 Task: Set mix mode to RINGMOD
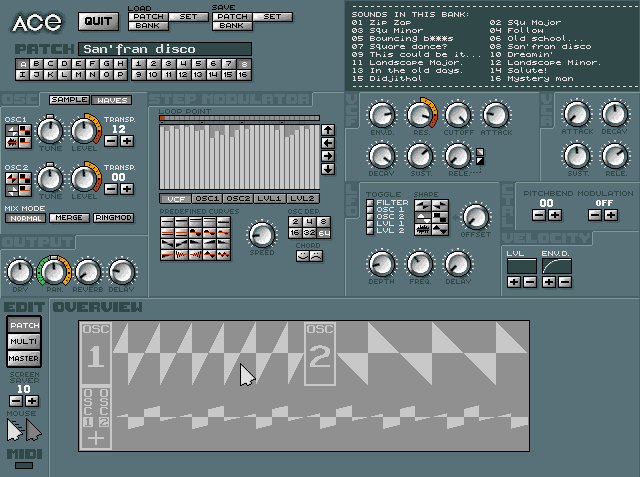(x=114, y=218)
